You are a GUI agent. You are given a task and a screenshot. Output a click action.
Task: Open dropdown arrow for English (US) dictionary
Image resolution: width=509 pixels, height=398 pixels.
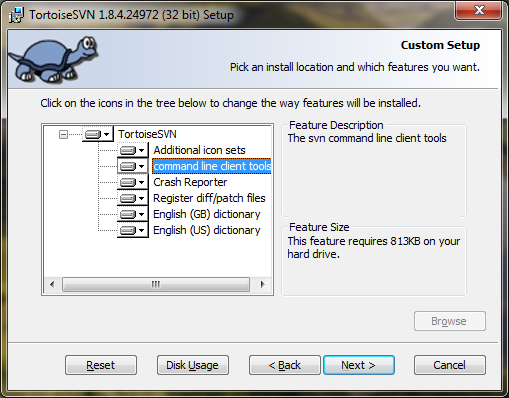pyautogui.click(x=142, y=230)
